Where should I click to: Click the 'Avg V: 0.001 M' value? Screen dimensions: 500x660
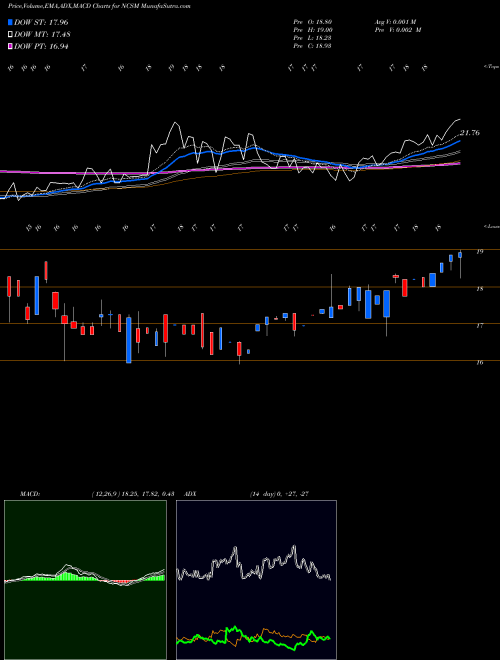click(395, 22)
